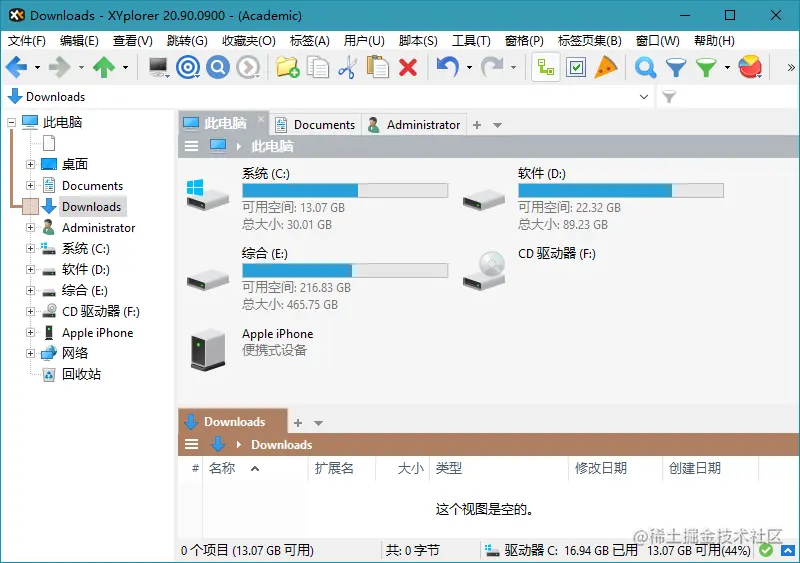Click the grey Redo arrow
Screen dimensions: 800x563
[492, 67]
